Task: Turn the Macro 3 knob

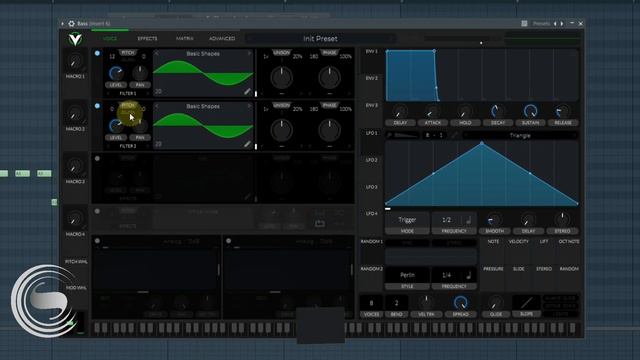Action: click(75, 167)
